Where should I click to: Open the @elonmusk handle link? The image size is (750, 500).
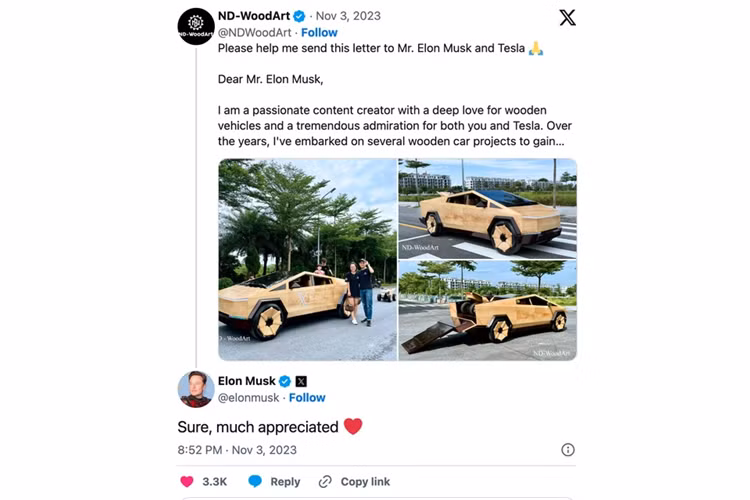click(x=248, y=398)
